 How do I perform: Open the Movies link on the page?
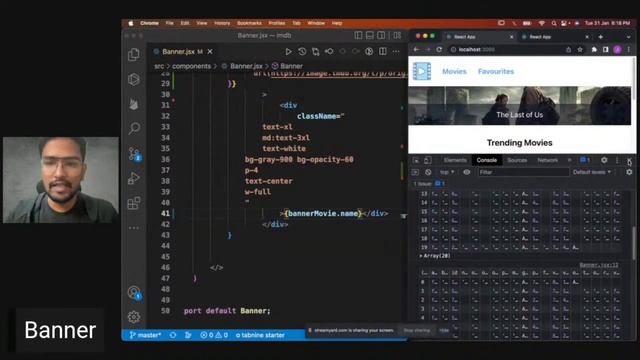454,71
